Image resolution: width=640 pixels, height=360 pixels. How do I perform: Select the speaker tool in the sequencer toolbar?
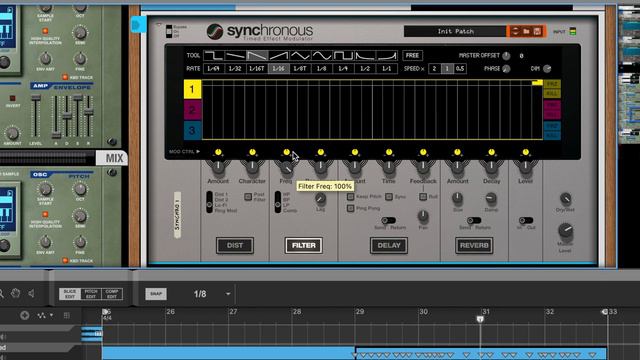(31, 293)
